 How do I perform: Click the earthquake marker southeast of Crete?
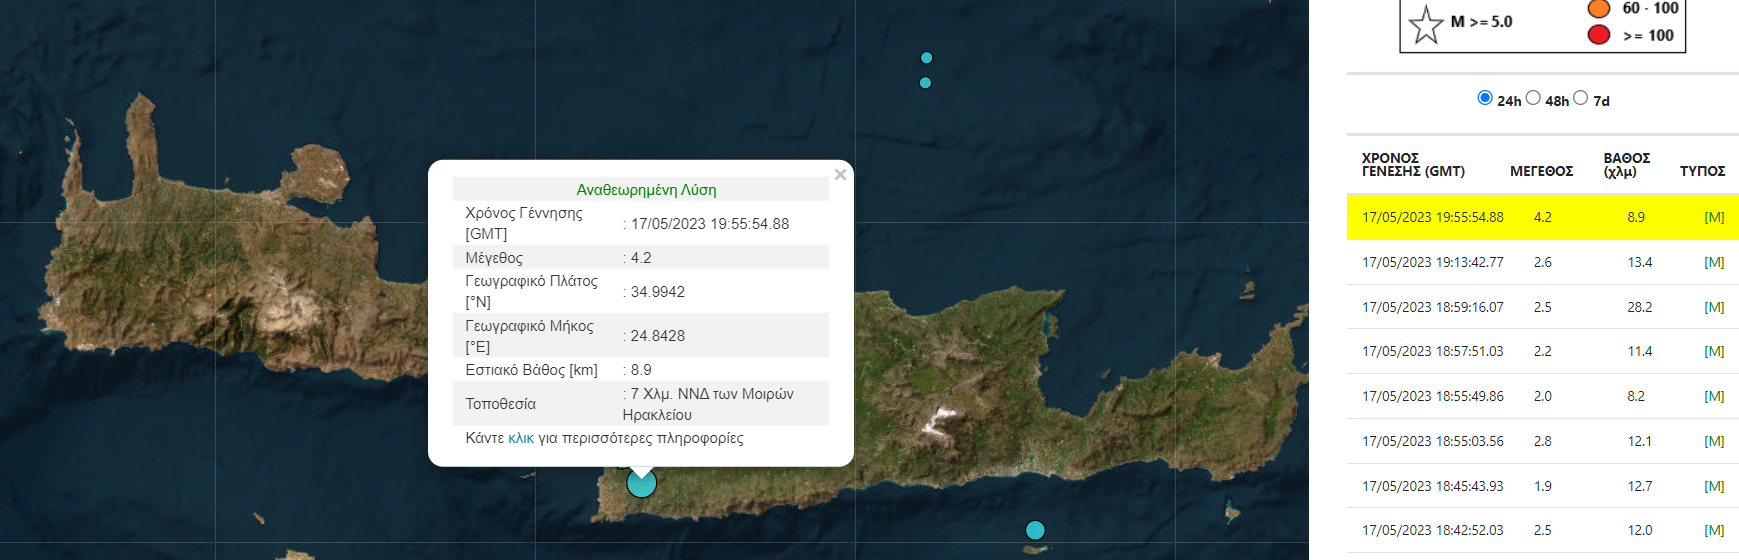[1035, 530]
